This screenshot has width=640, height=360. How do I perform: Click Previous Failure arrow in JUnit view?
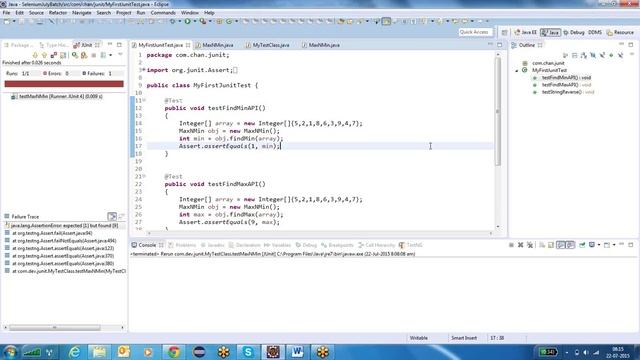[44, 55]
